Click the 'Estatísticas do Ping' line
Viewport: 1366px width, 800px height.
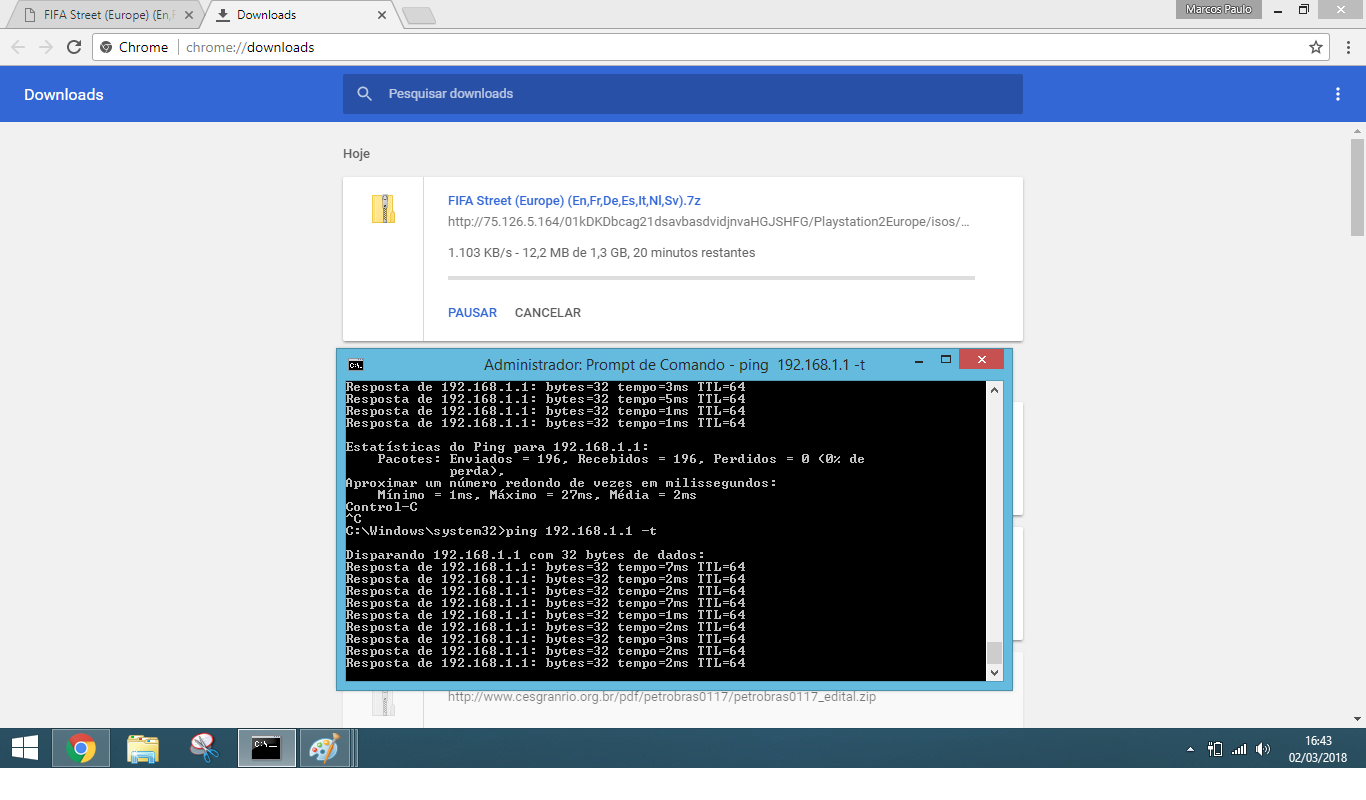click(497, 447)
